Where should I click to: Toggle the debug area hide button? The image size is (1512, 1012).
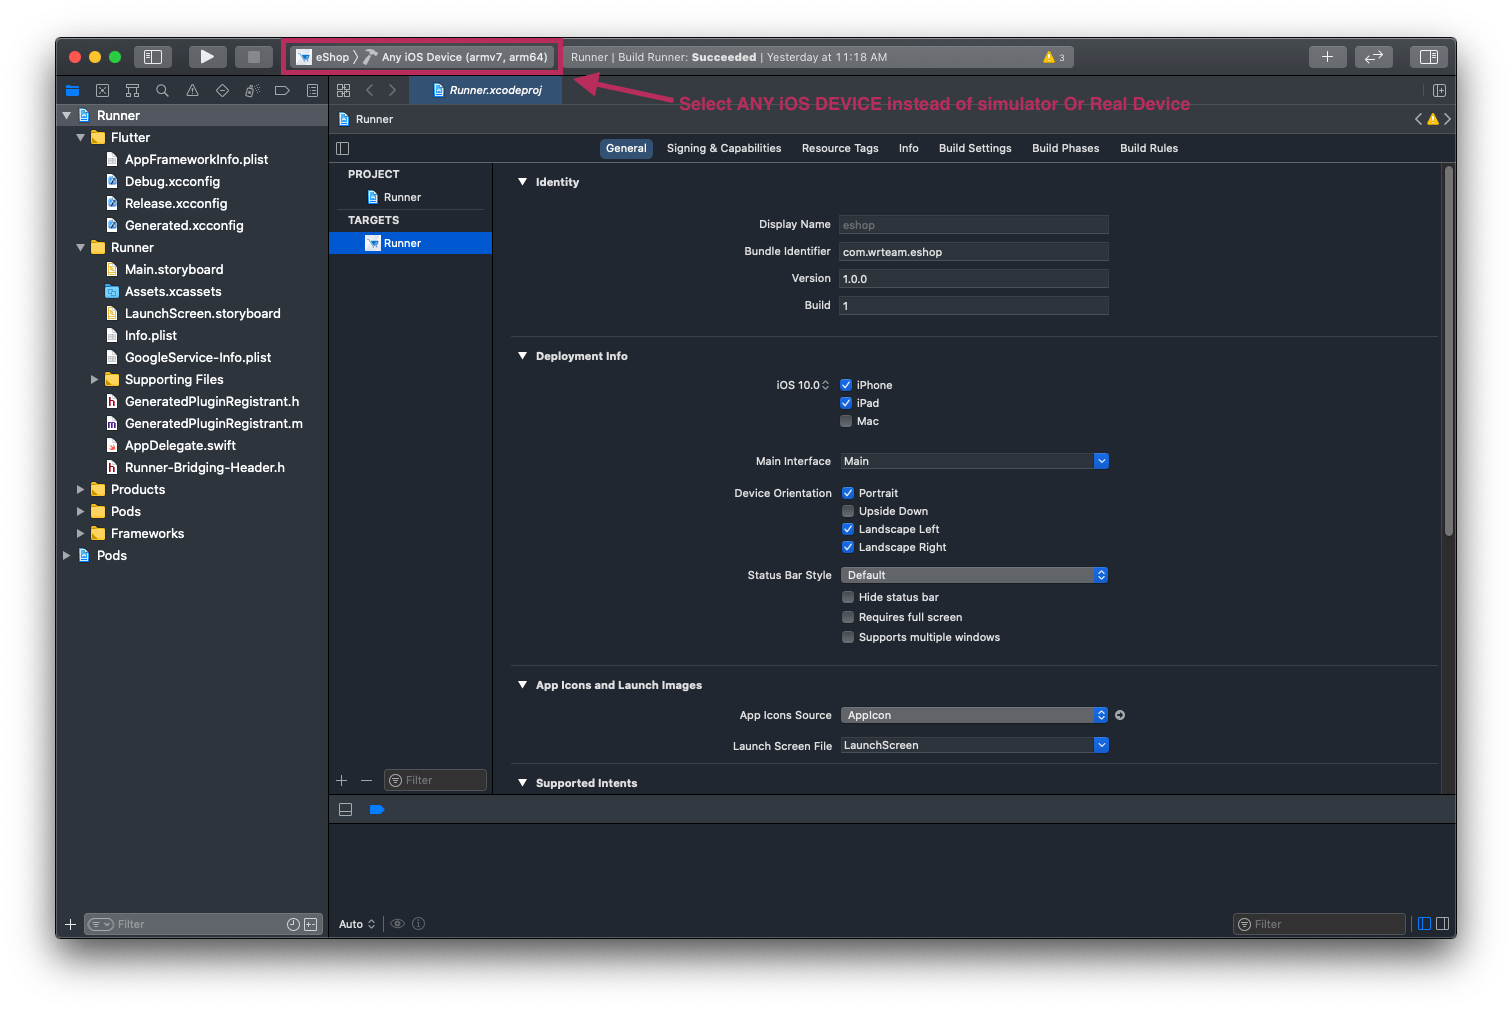click(346, 810)
